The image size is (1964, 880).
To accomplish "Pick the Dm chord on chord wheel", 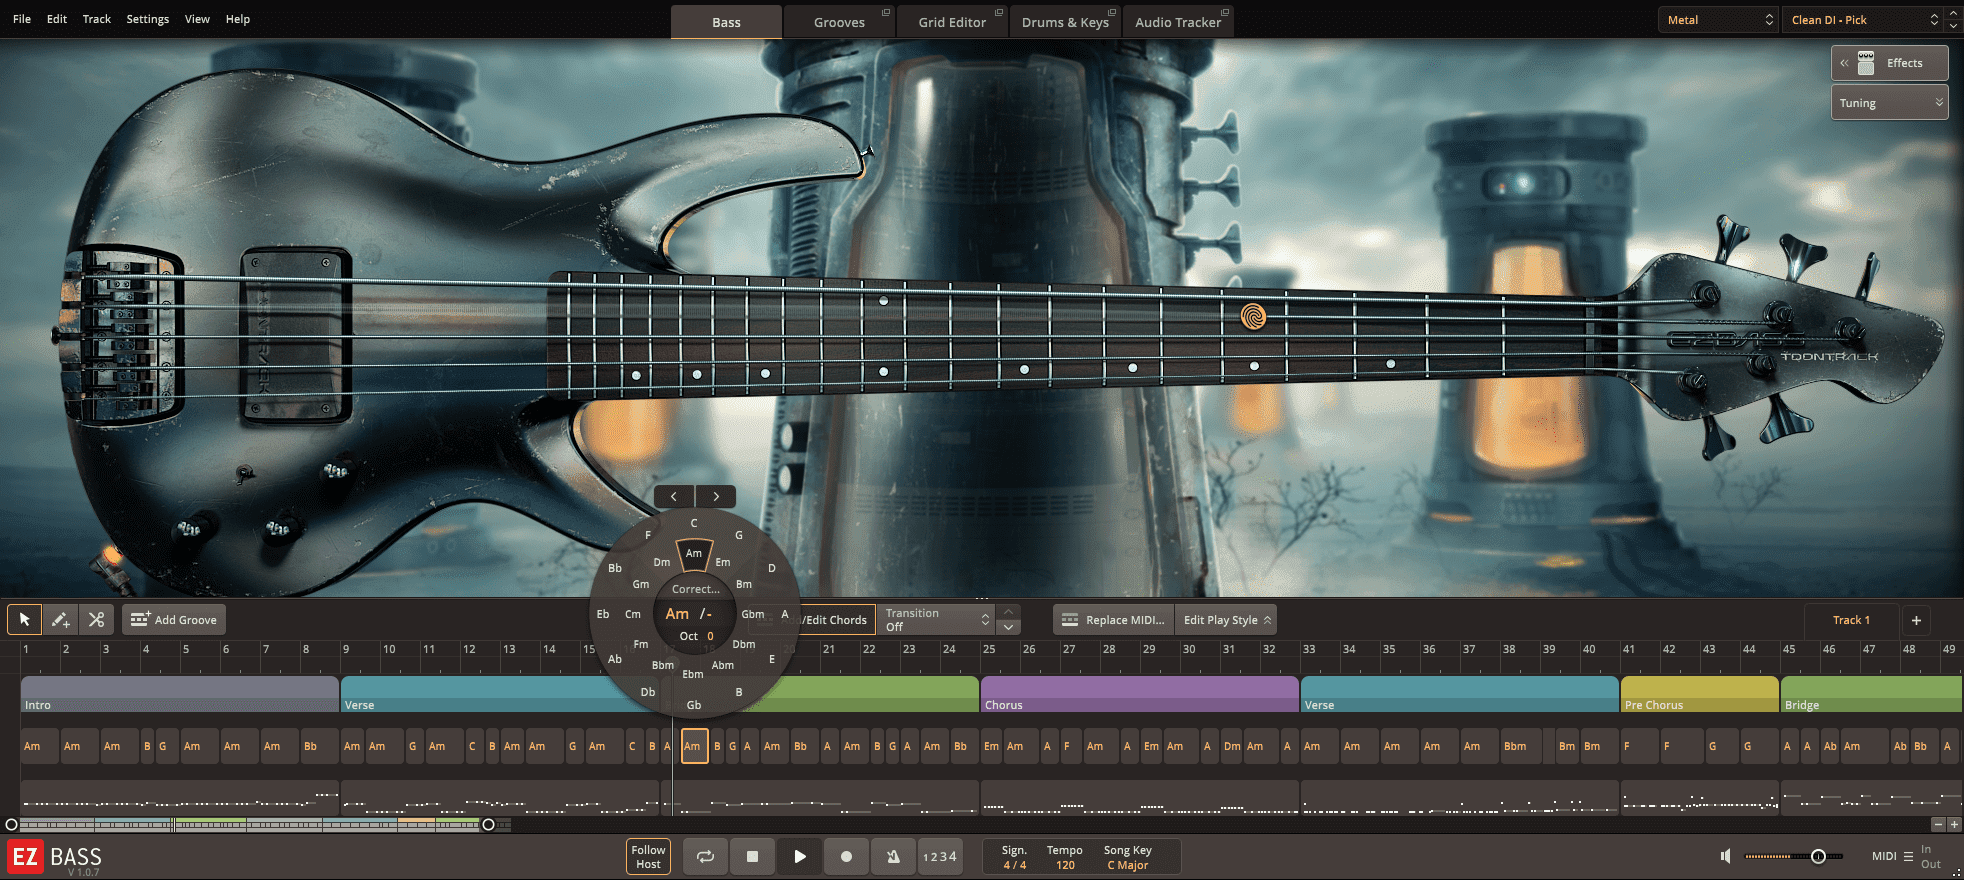I will (662, 562).
